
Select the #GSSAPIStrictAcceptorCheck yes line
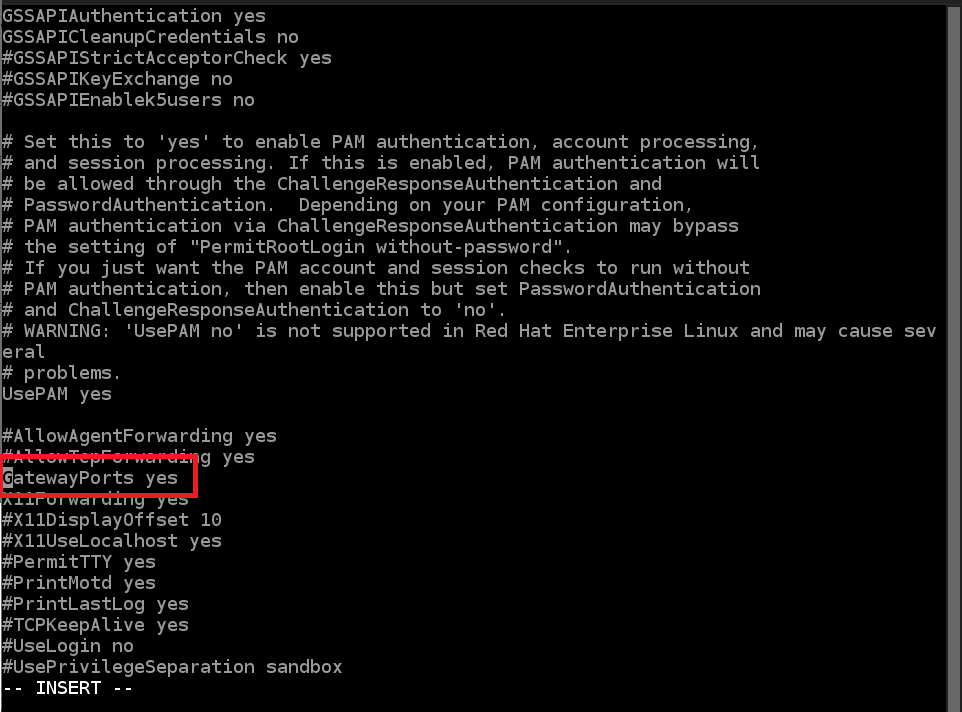[167, 58]
